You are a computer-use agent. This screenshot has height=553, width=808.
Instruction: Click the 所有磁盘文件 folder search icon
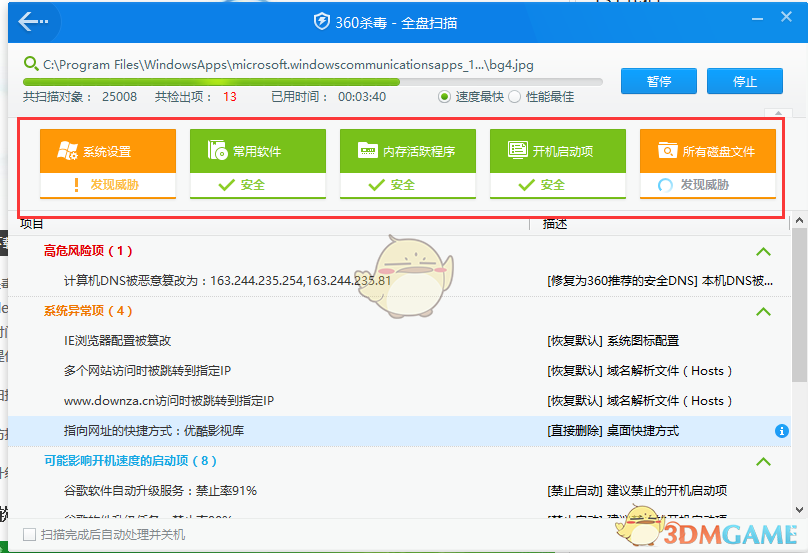668,150
